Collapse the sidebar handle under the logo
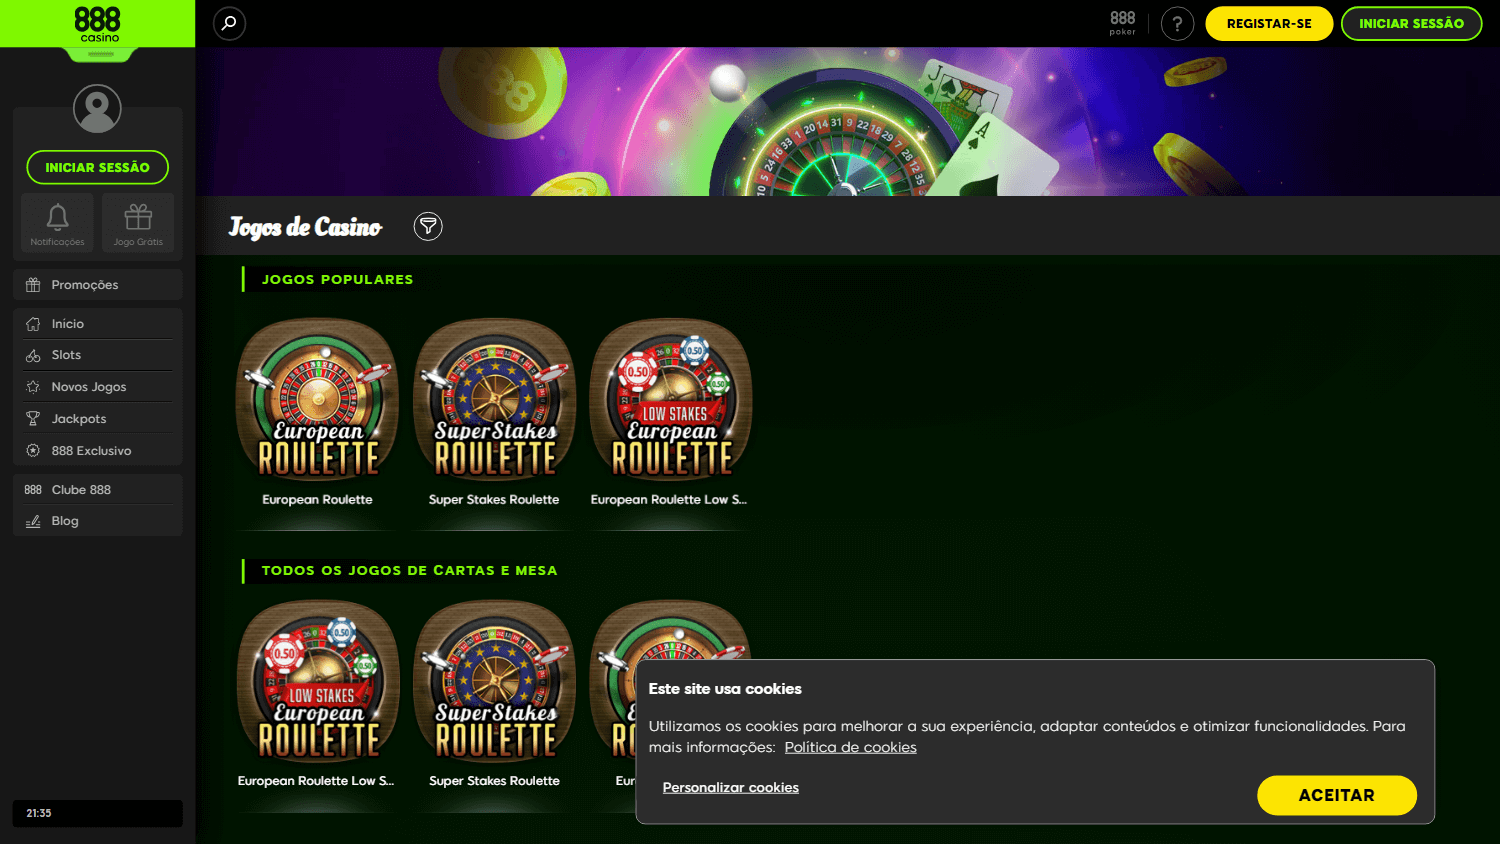 coord(100,54)
